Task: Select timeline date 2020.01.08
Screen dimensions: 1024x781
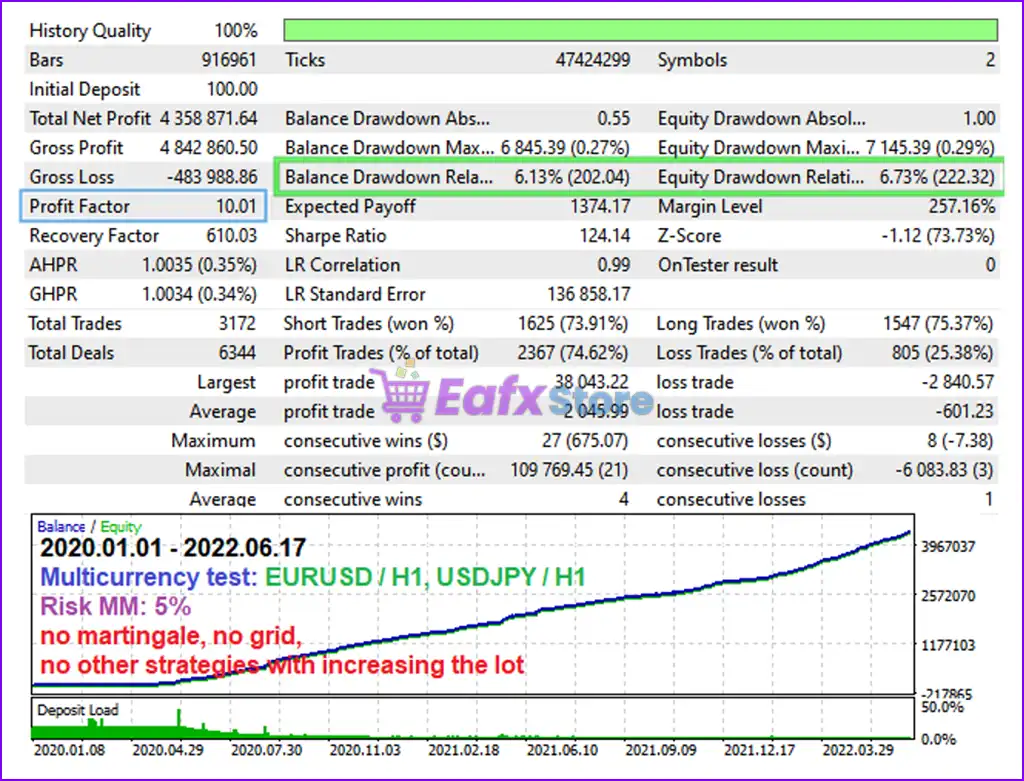Action: [69, 750]
